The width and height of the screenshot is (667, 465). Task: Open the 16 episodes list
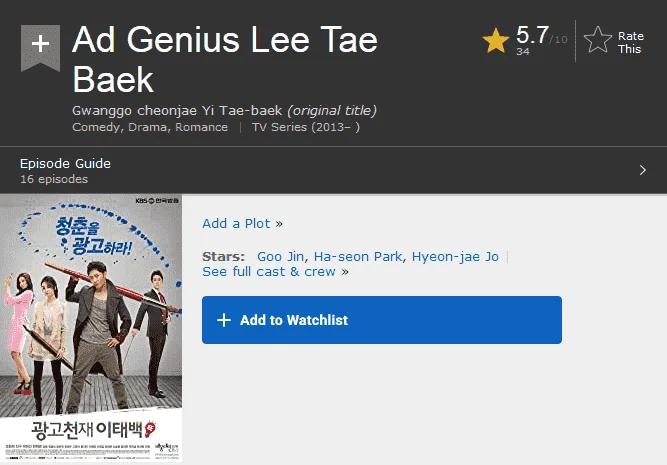click(54, 179)
